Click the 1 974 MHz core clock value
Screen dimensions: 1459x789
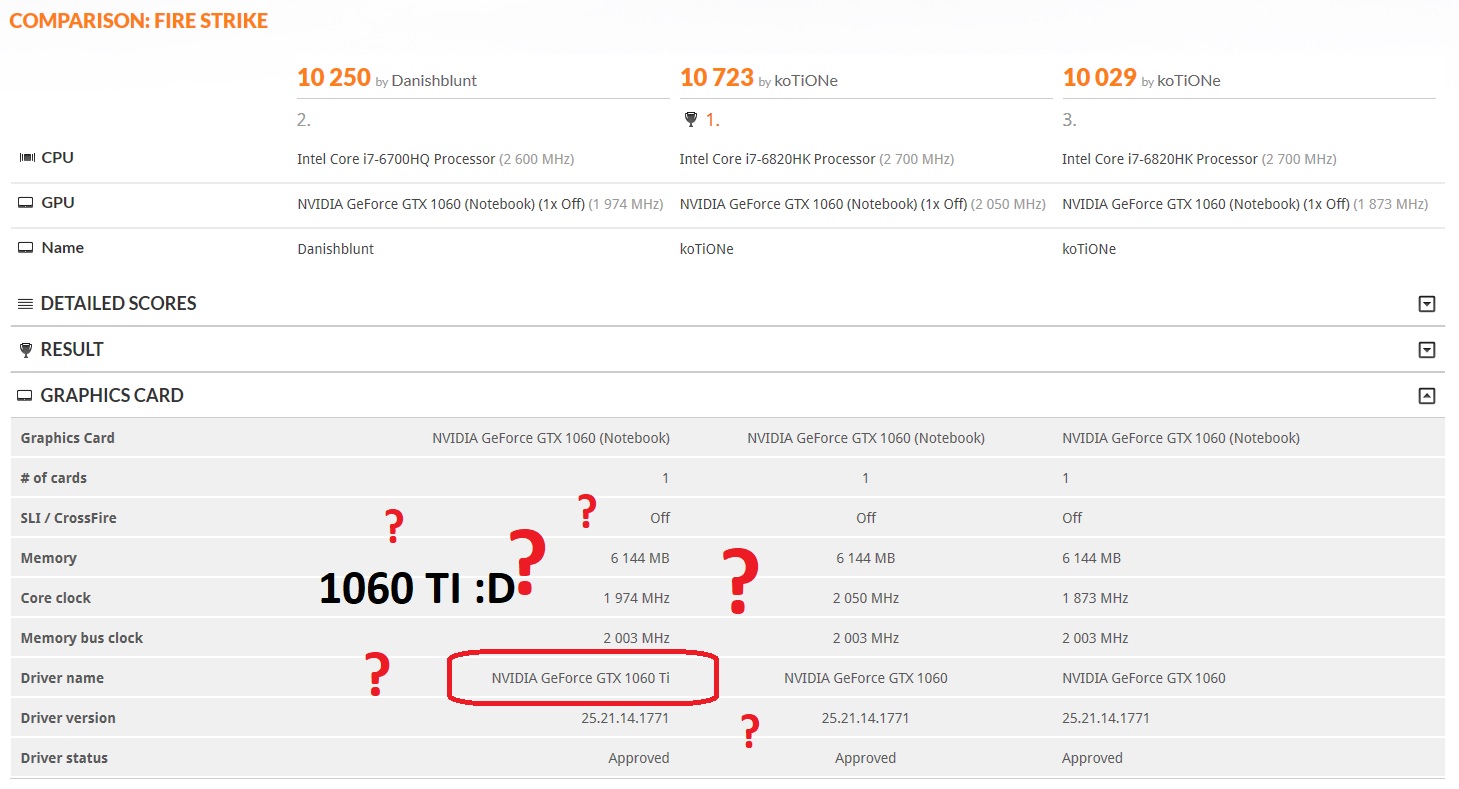(636, 598)
